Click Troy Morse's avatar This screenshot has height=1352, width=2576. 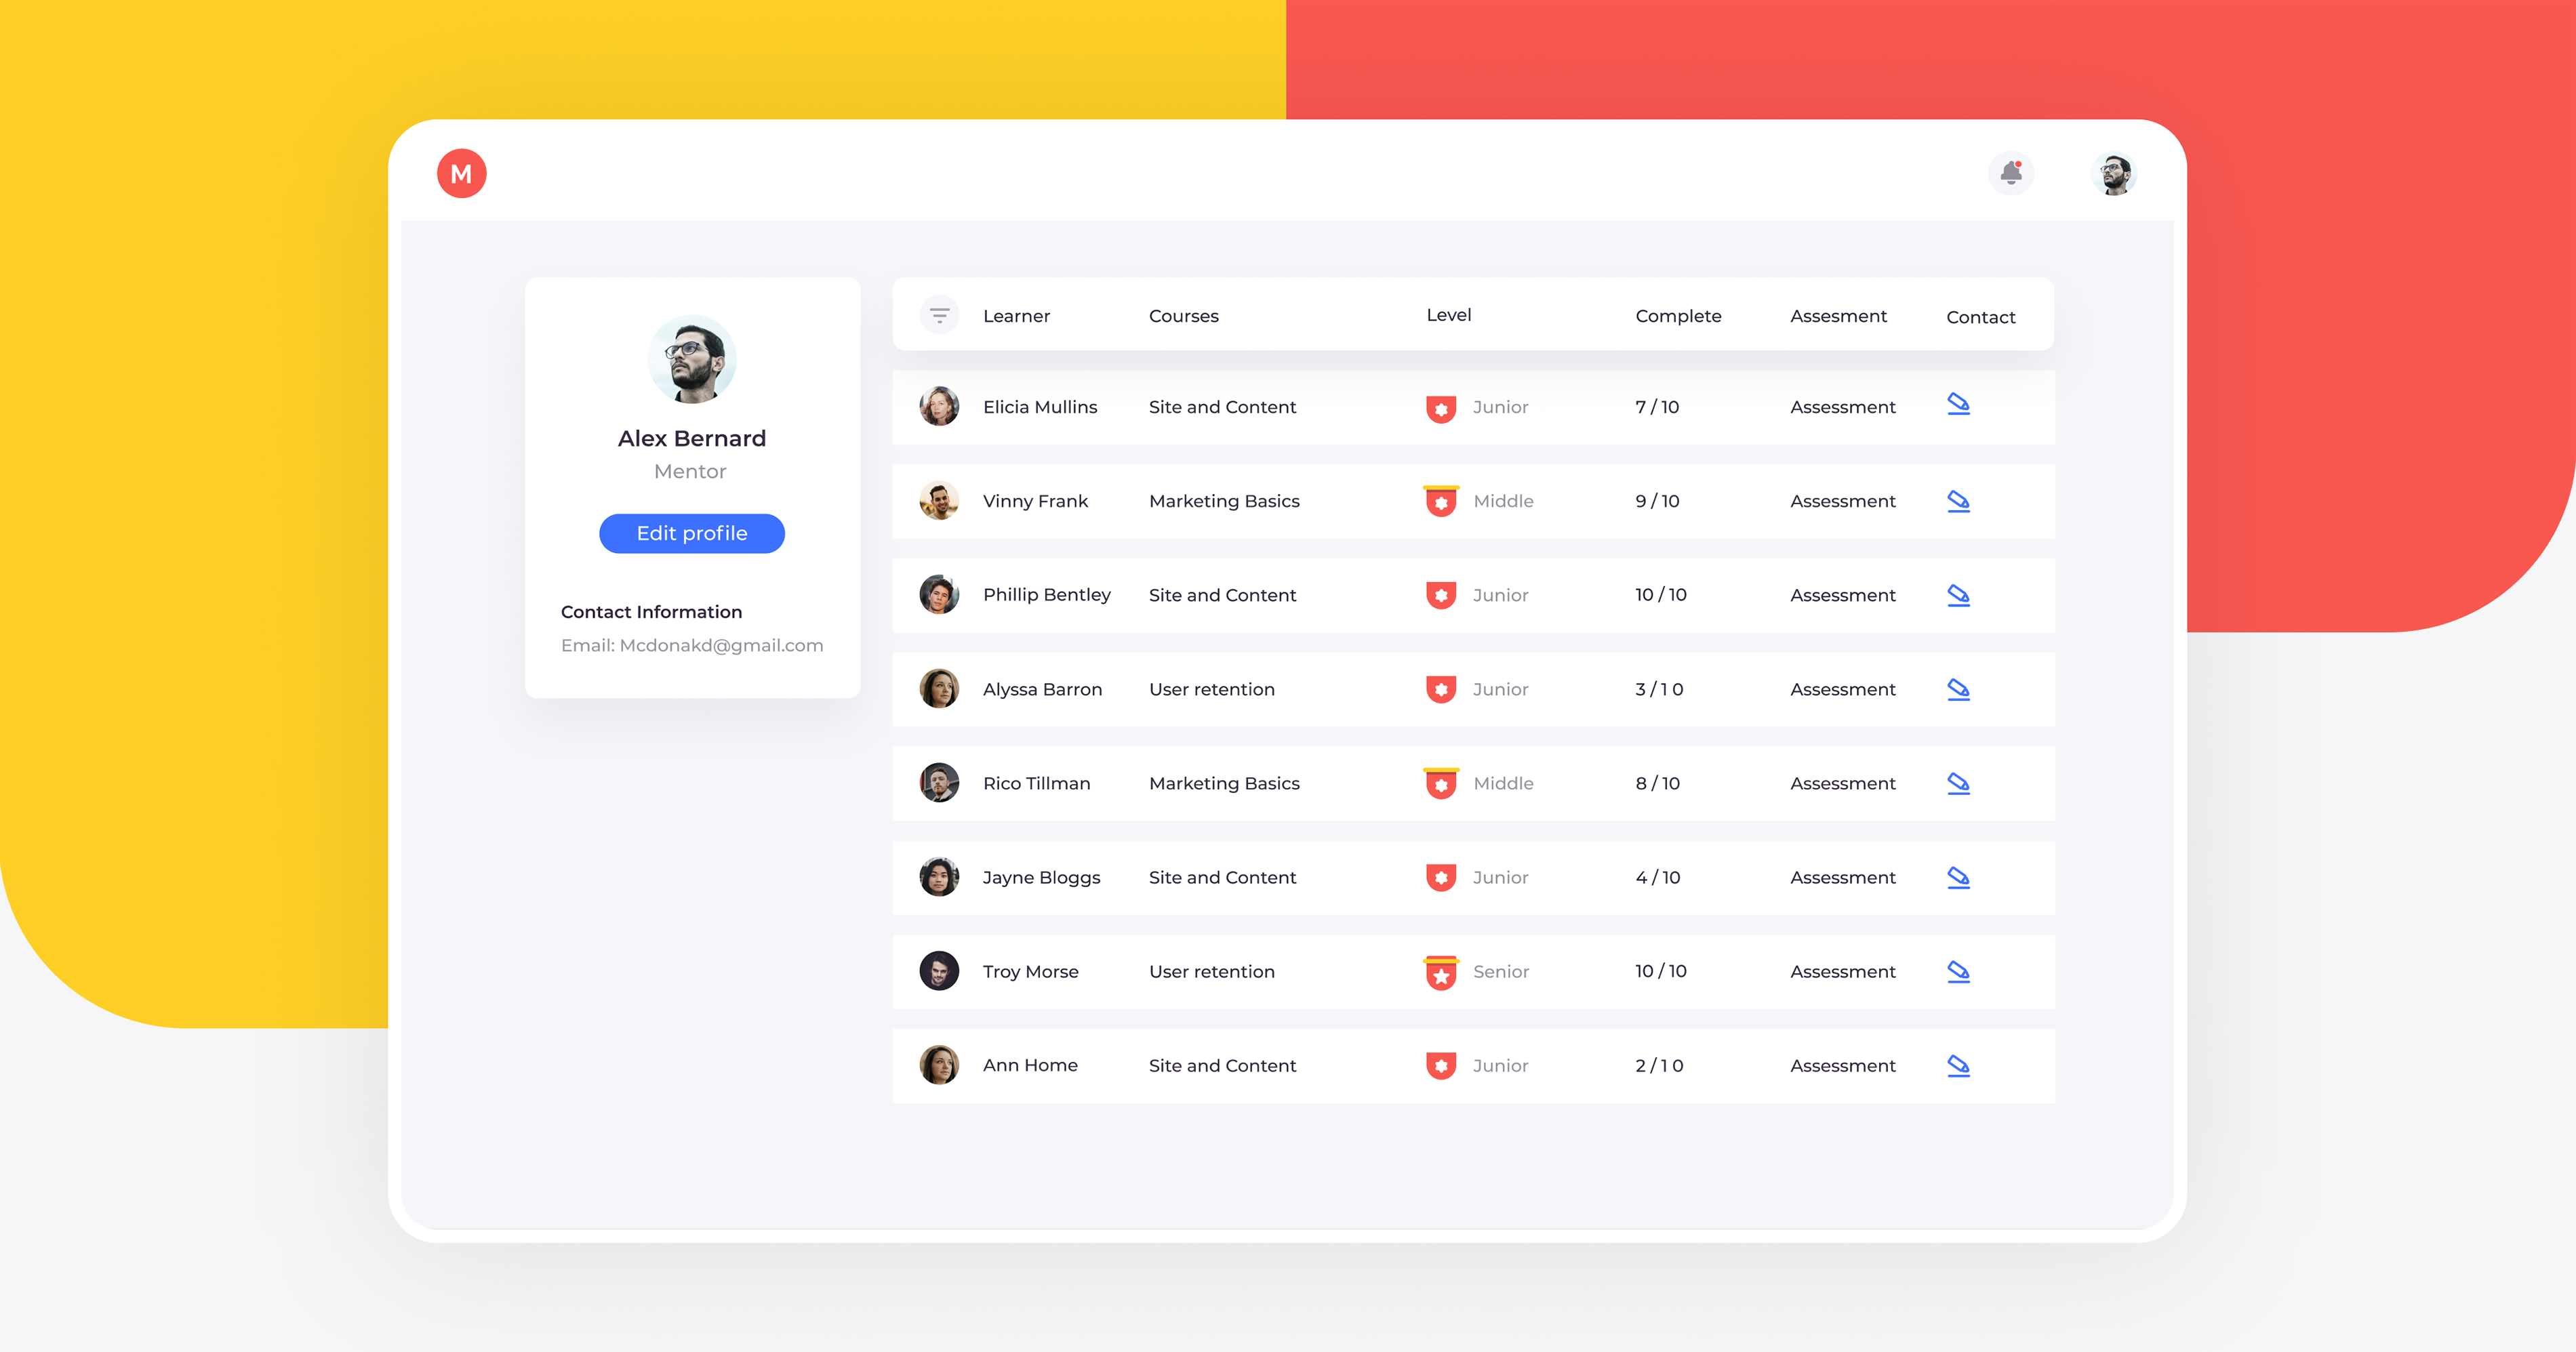point(939,971)
